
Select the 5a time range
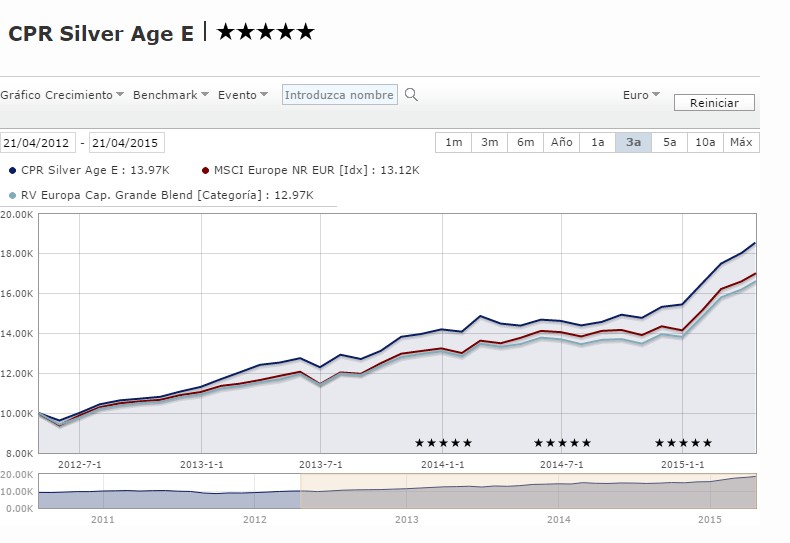pos(670,143)
